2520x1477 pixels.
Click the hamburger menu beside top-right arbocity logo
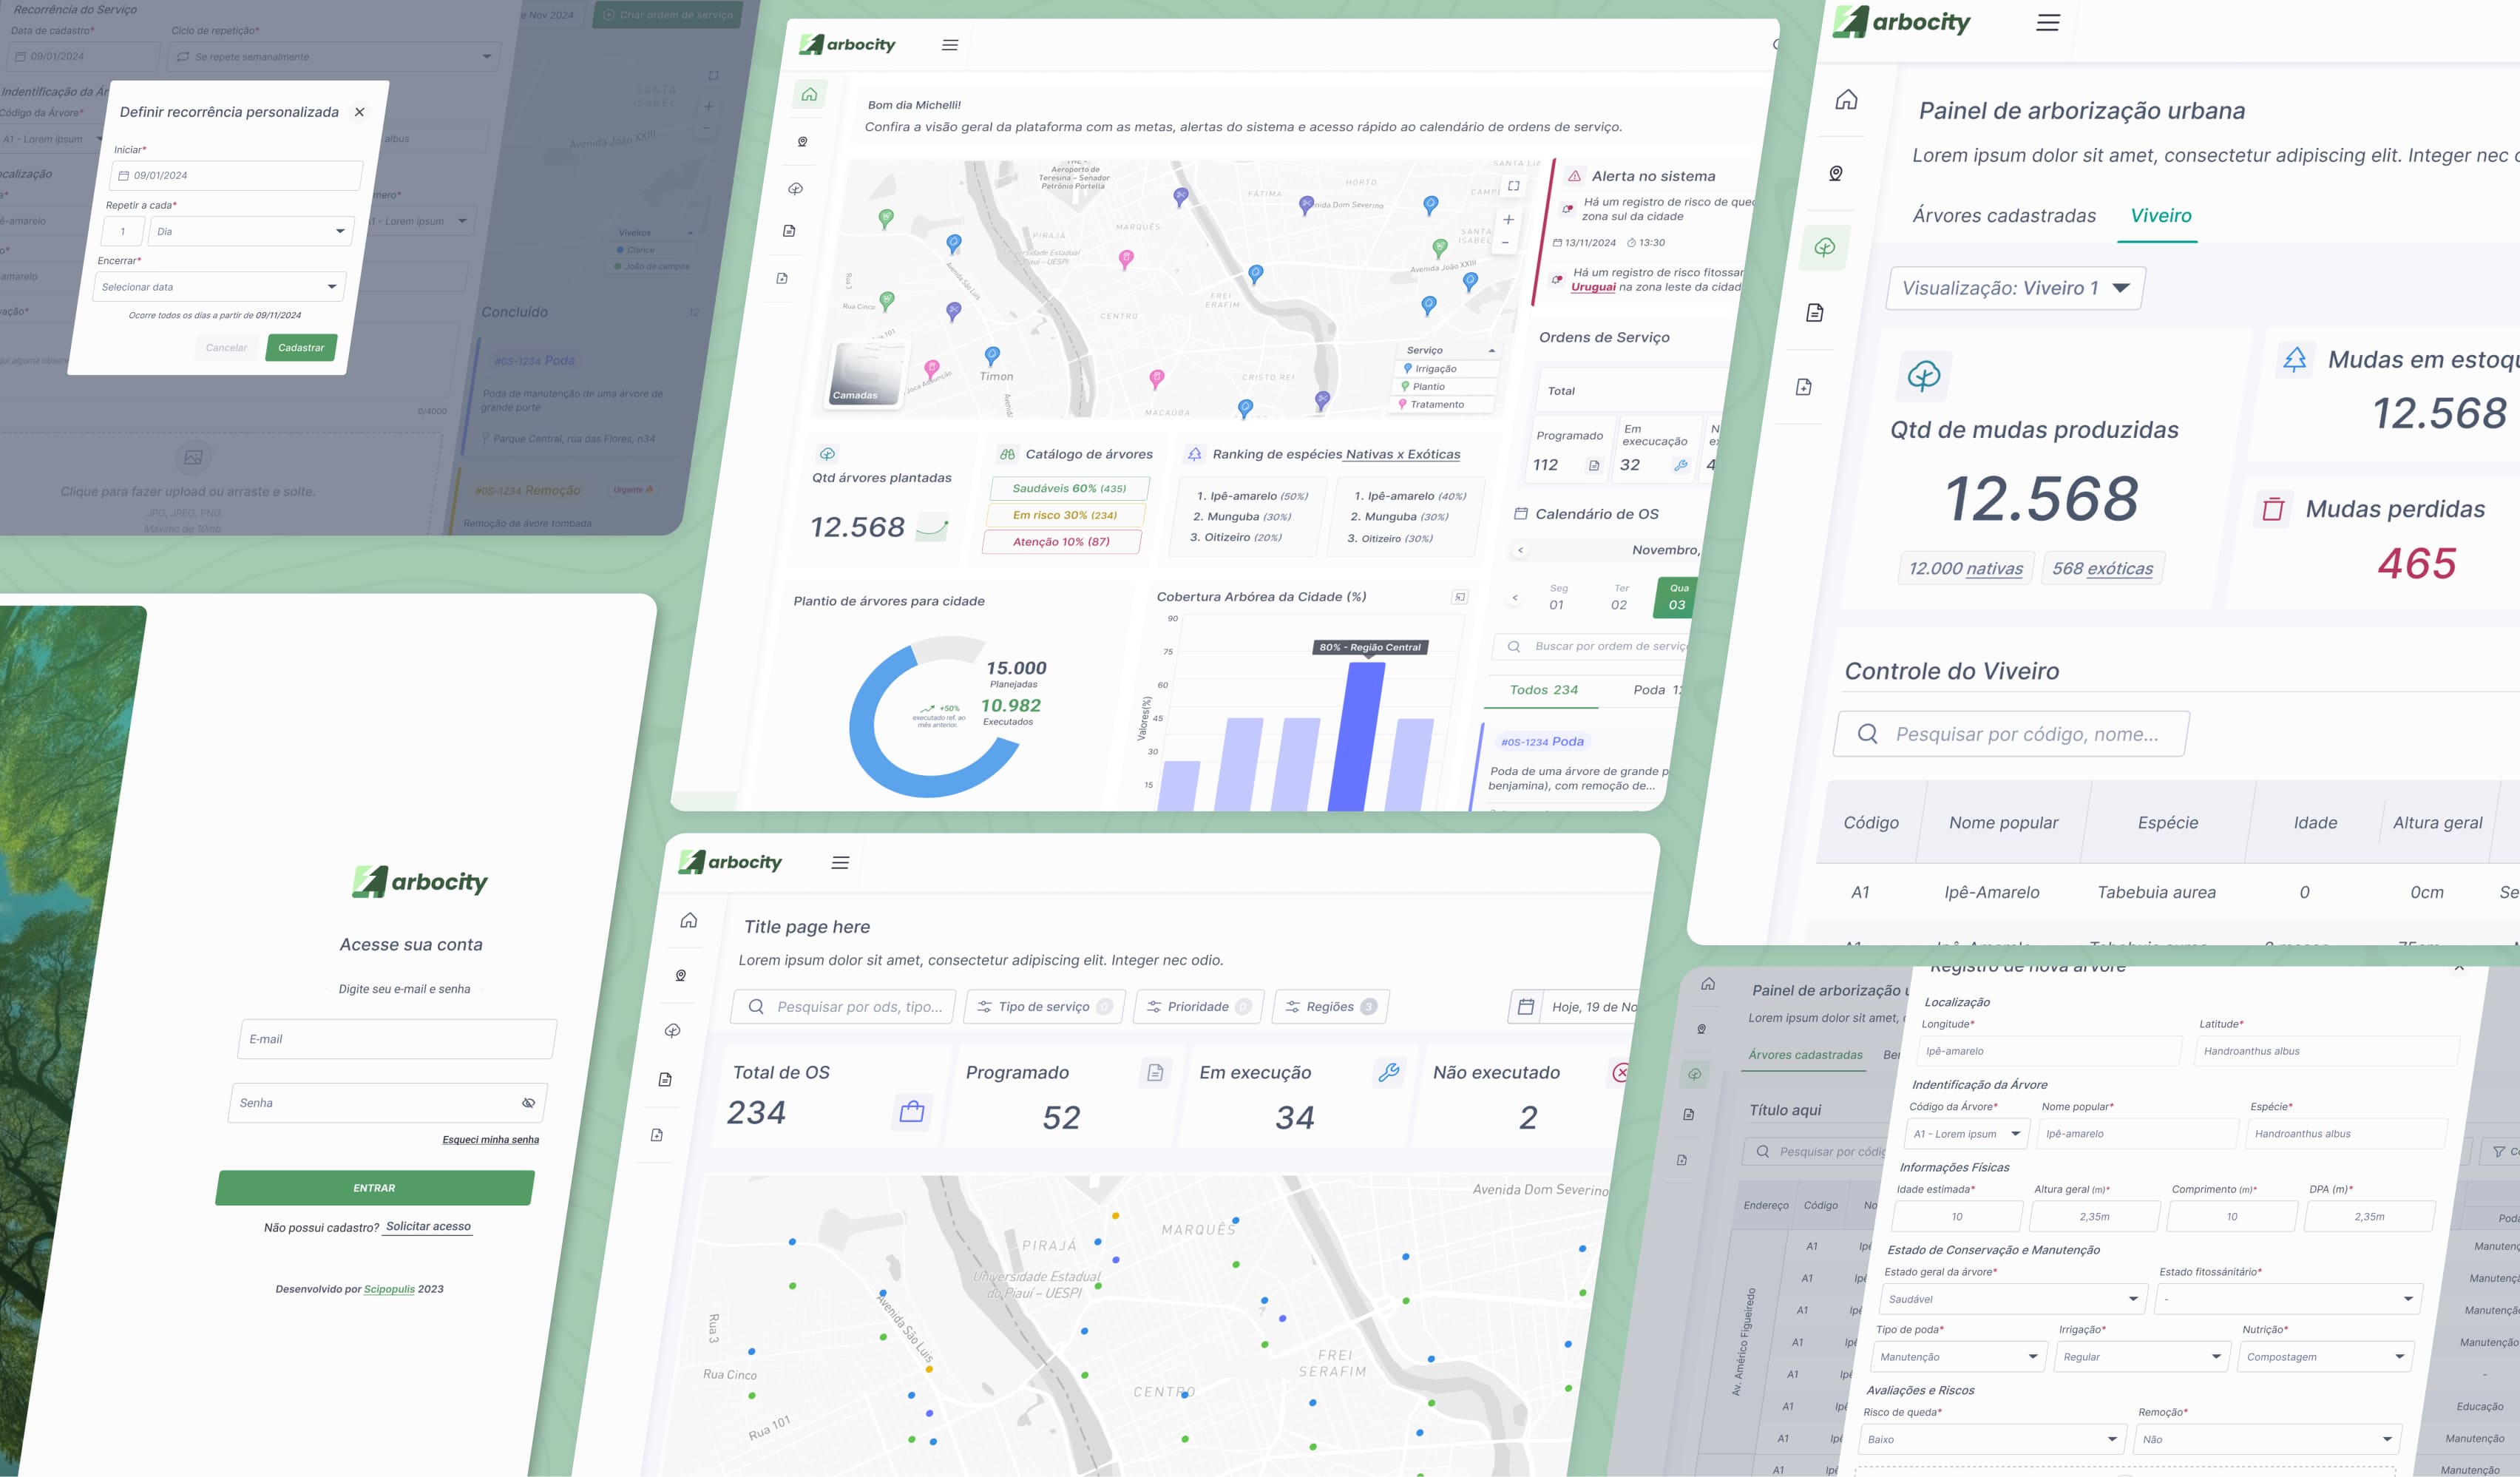pos(2047,22)
